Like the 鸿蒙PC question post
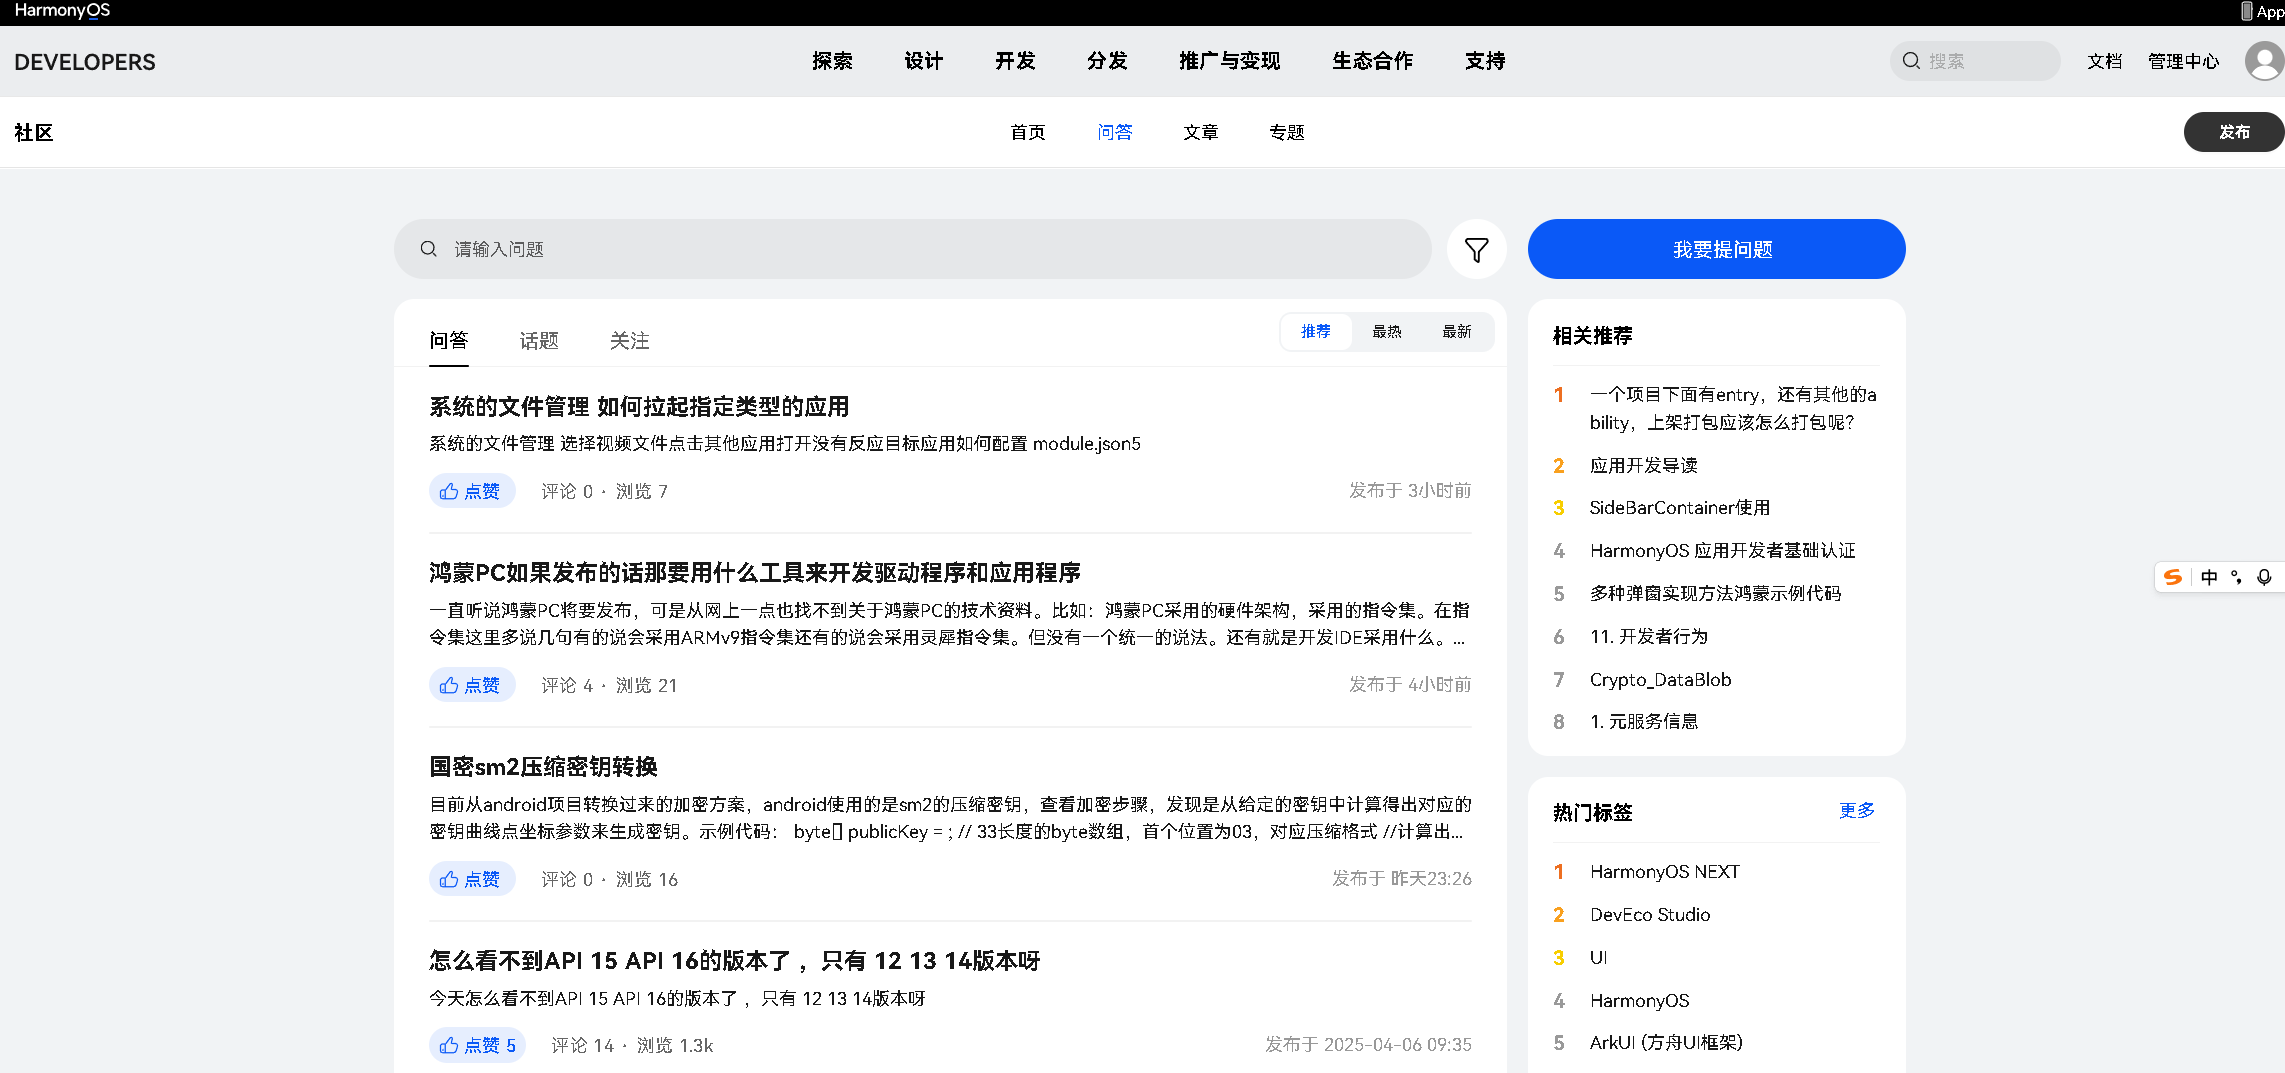Screen dimensions: 2285x1073 [472, 685]
